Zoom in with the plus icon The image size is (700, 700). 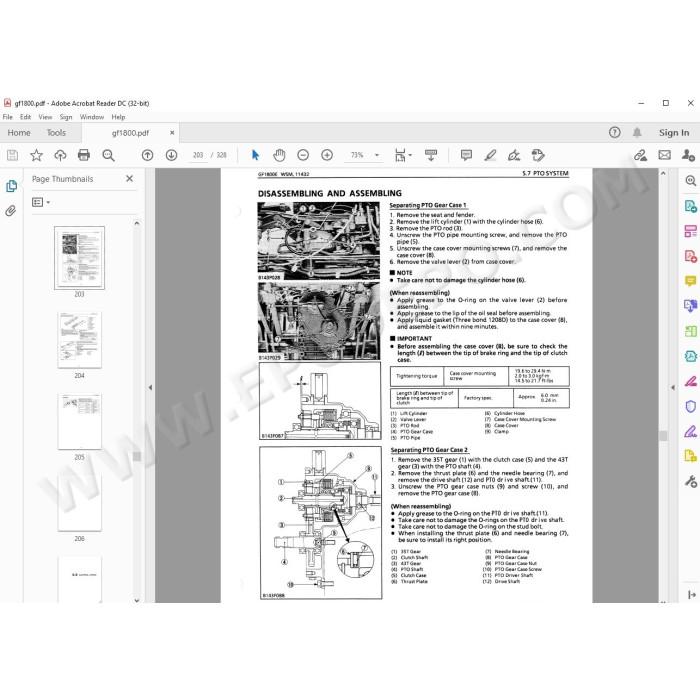coord(327,155)
